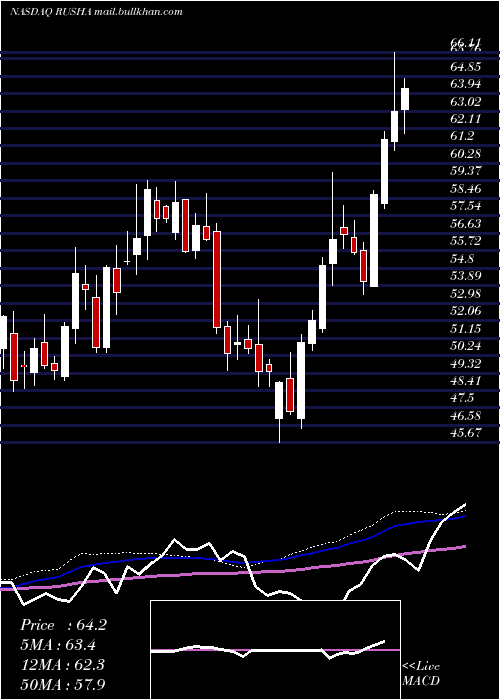Click the 64.85 price axis label
Screen dimensions: 500x700
[x=466, y=67]
